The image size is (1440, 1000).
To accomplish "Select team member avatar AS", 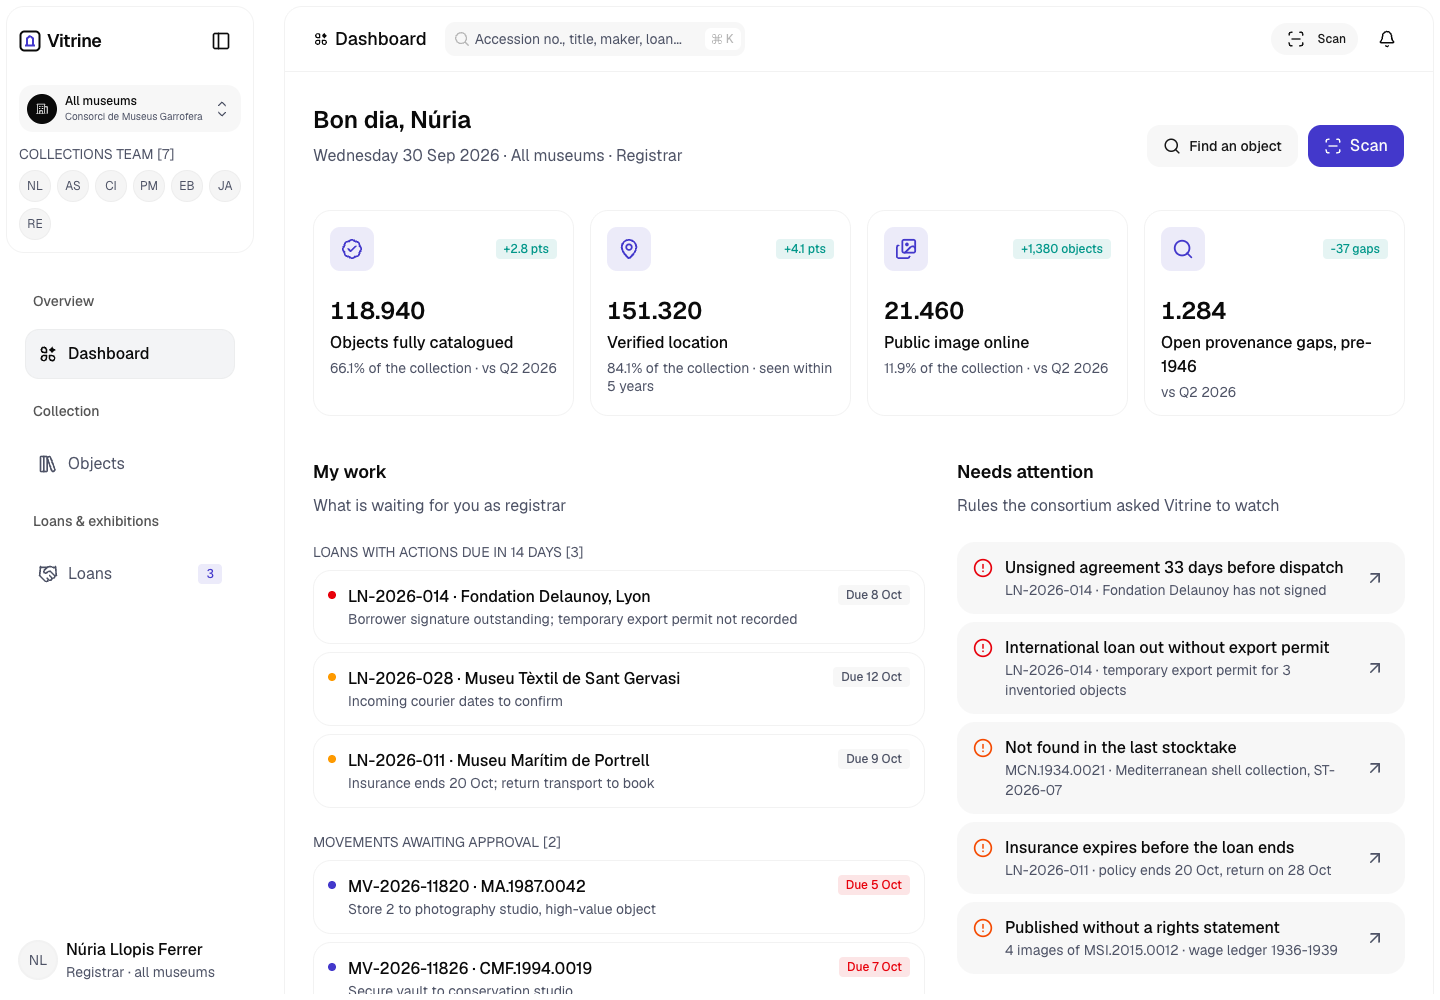I will point(73,186).
